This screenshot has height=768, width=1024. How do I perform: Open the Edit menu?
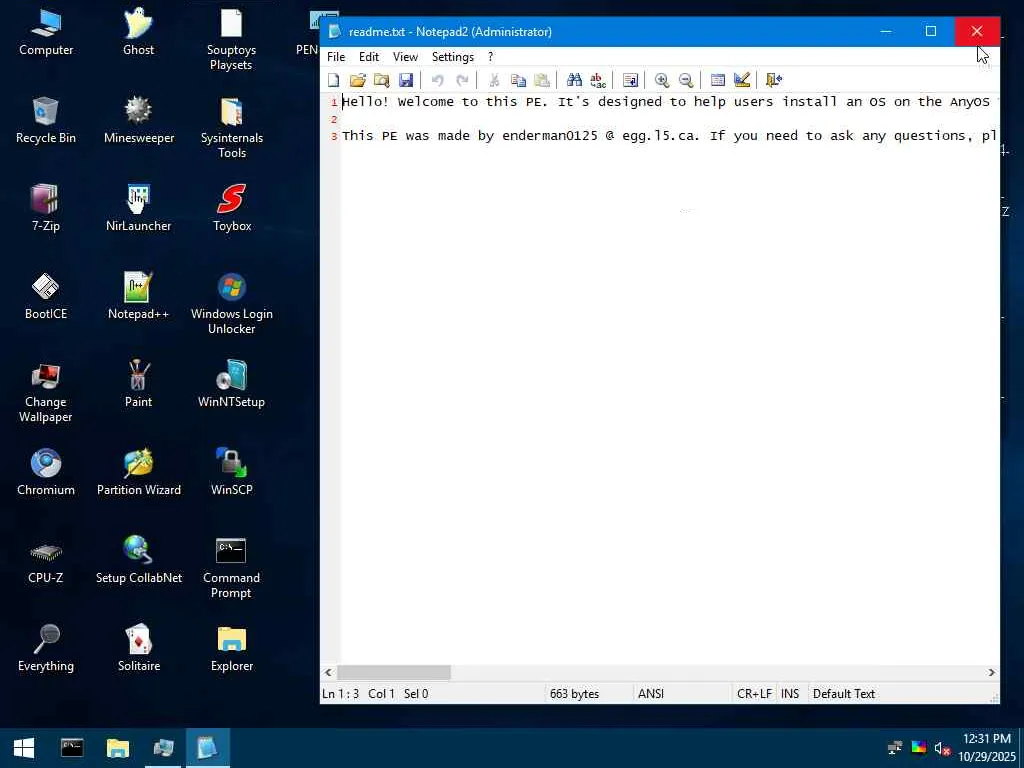tap(369, 57)
